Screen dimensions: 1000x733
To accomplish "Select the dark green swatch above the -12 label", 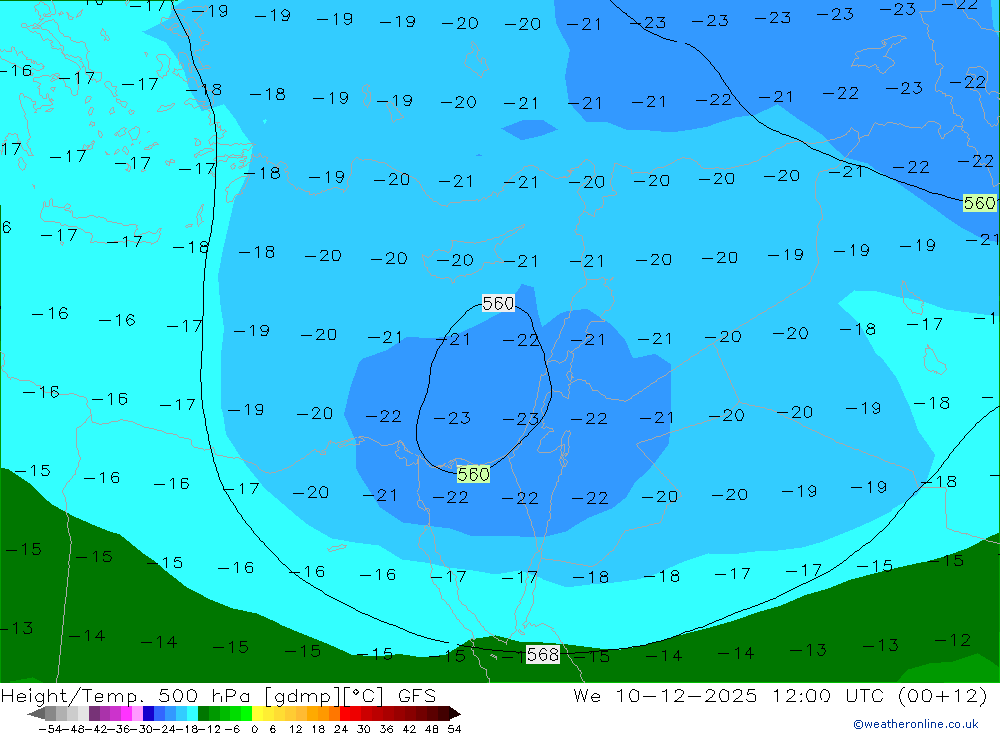I will pyautogui.click(x=203, y=713).
